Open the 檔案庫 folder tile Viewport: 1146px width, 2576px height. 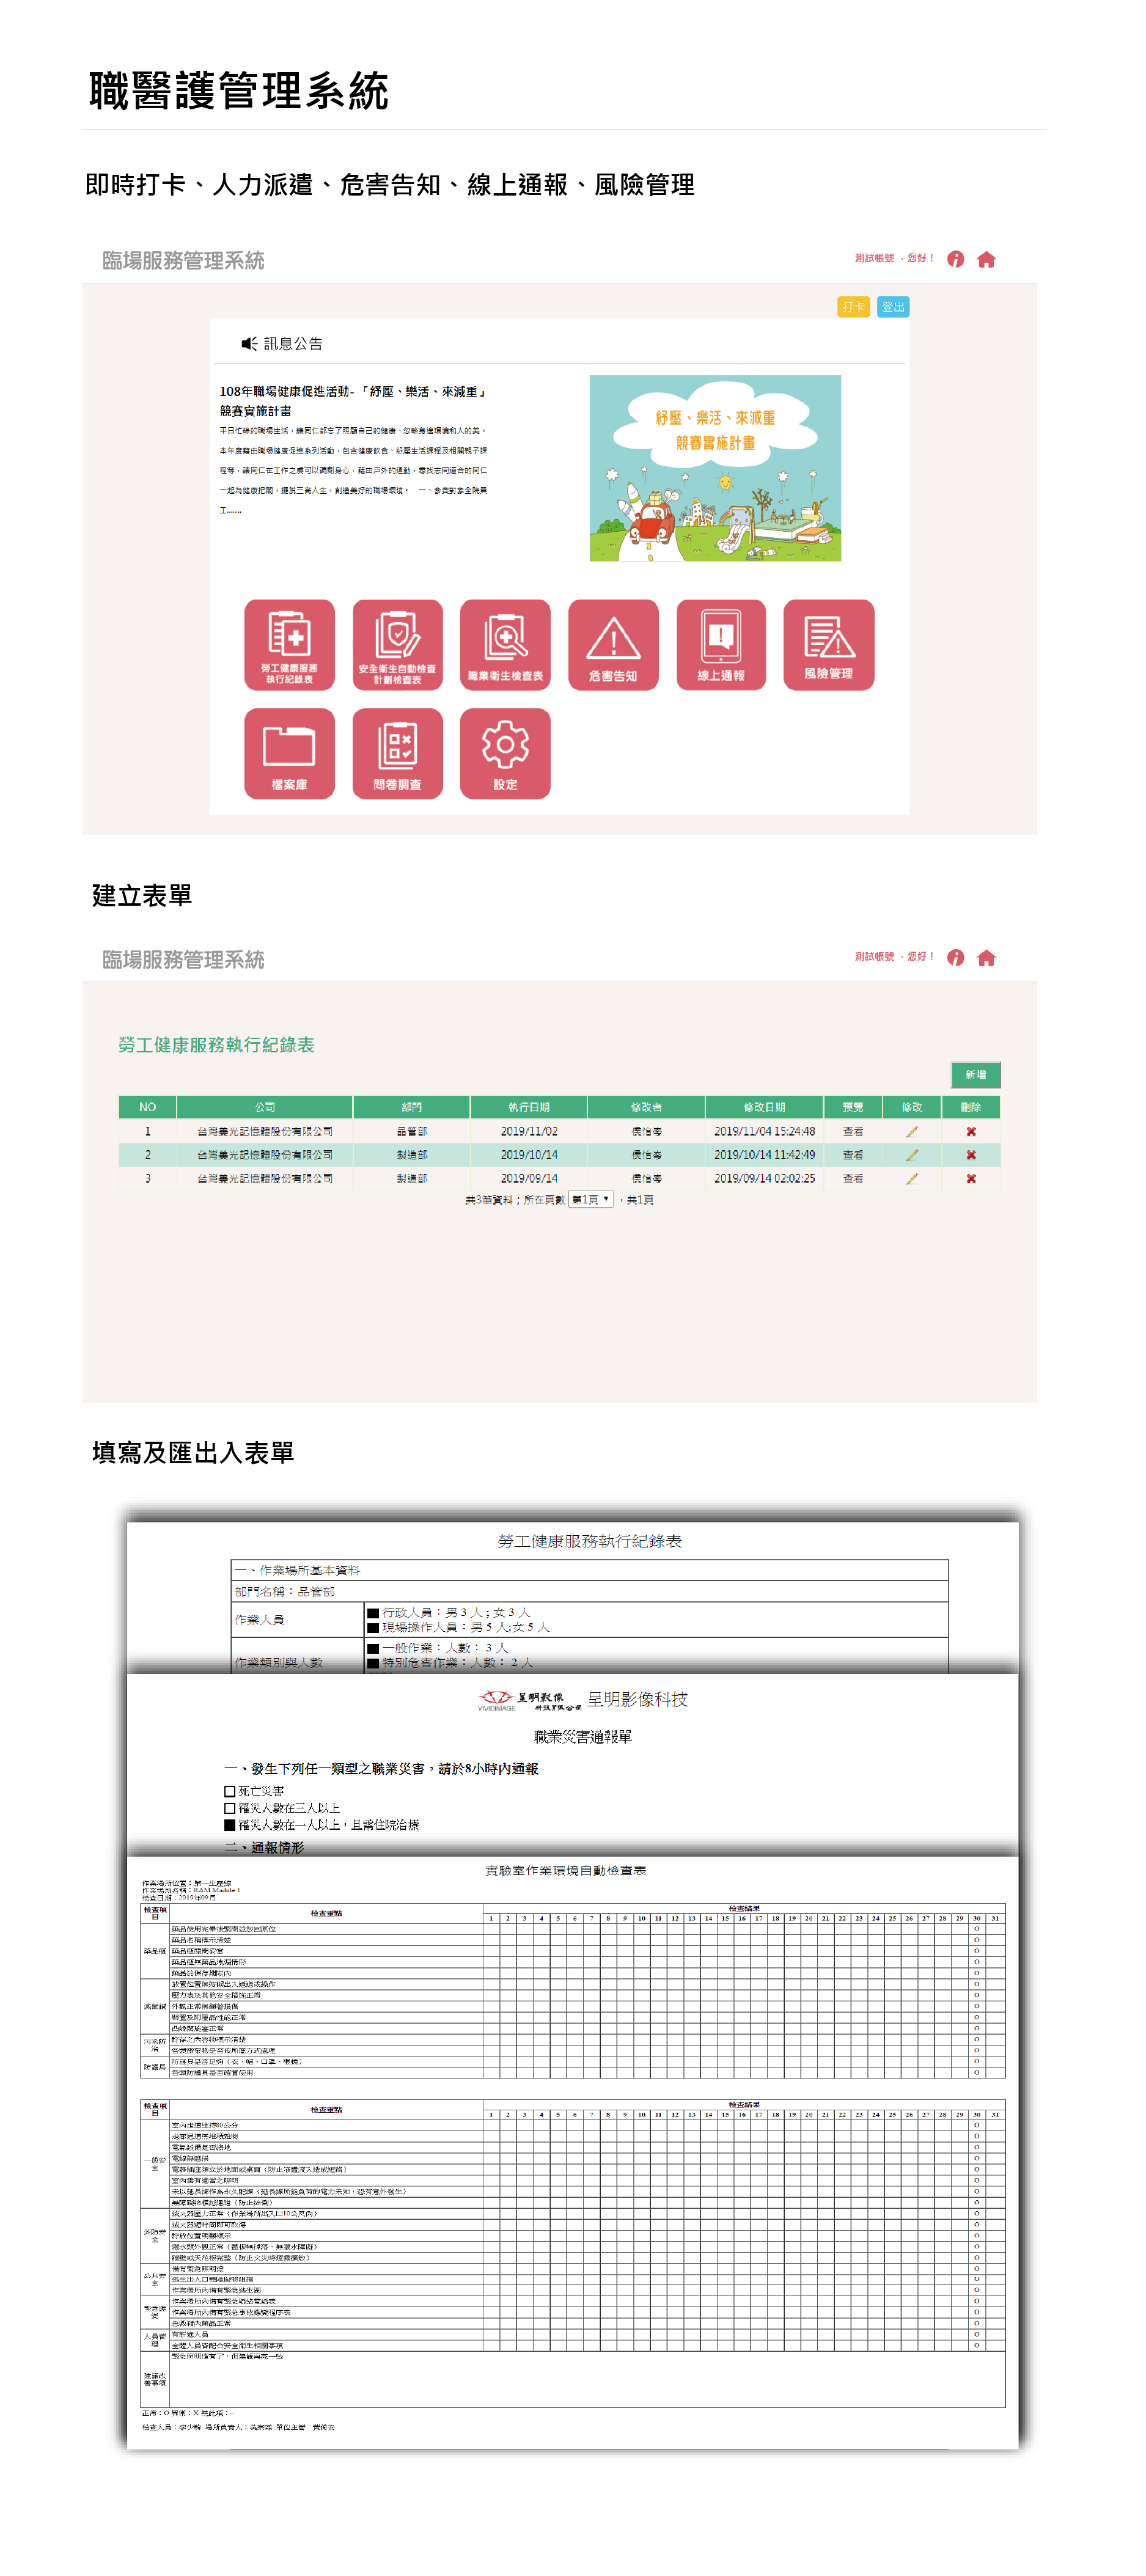tap(289, 754)
